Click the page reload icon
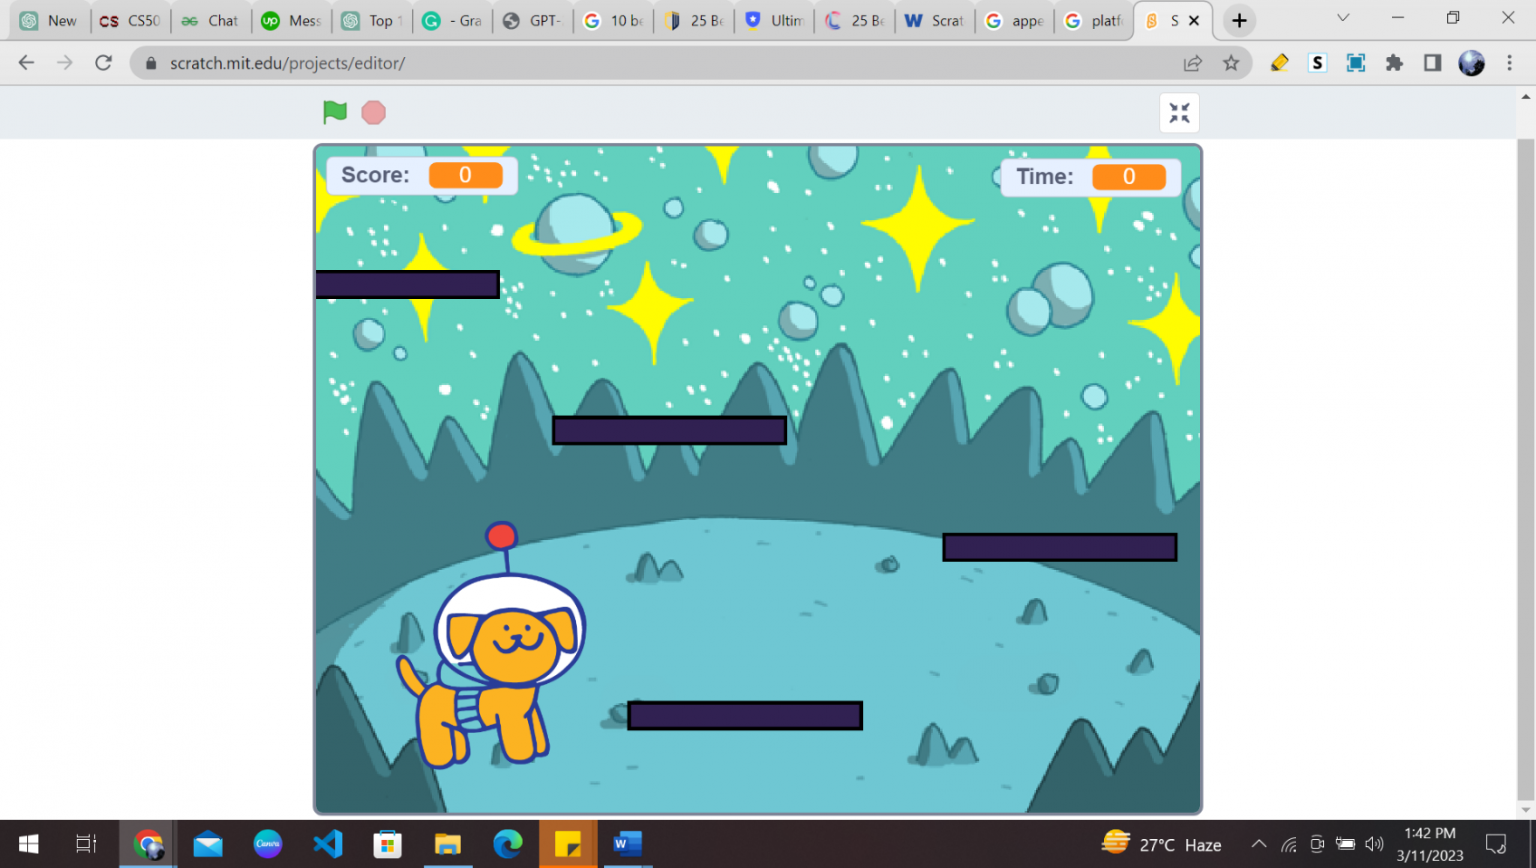 click(x=103, y=62)
